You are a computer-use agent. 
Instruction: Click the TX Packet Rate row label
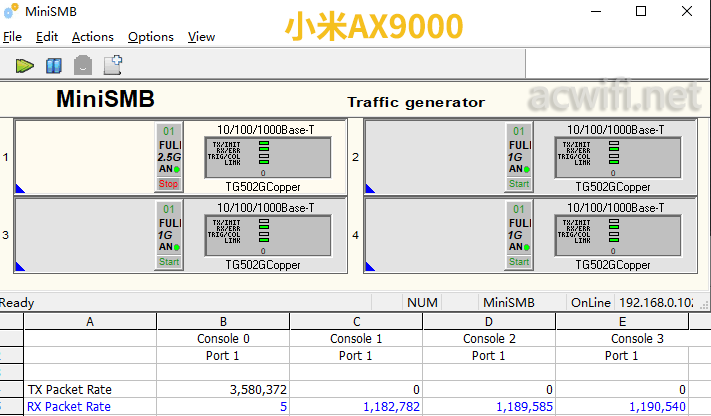pos(70,390)
